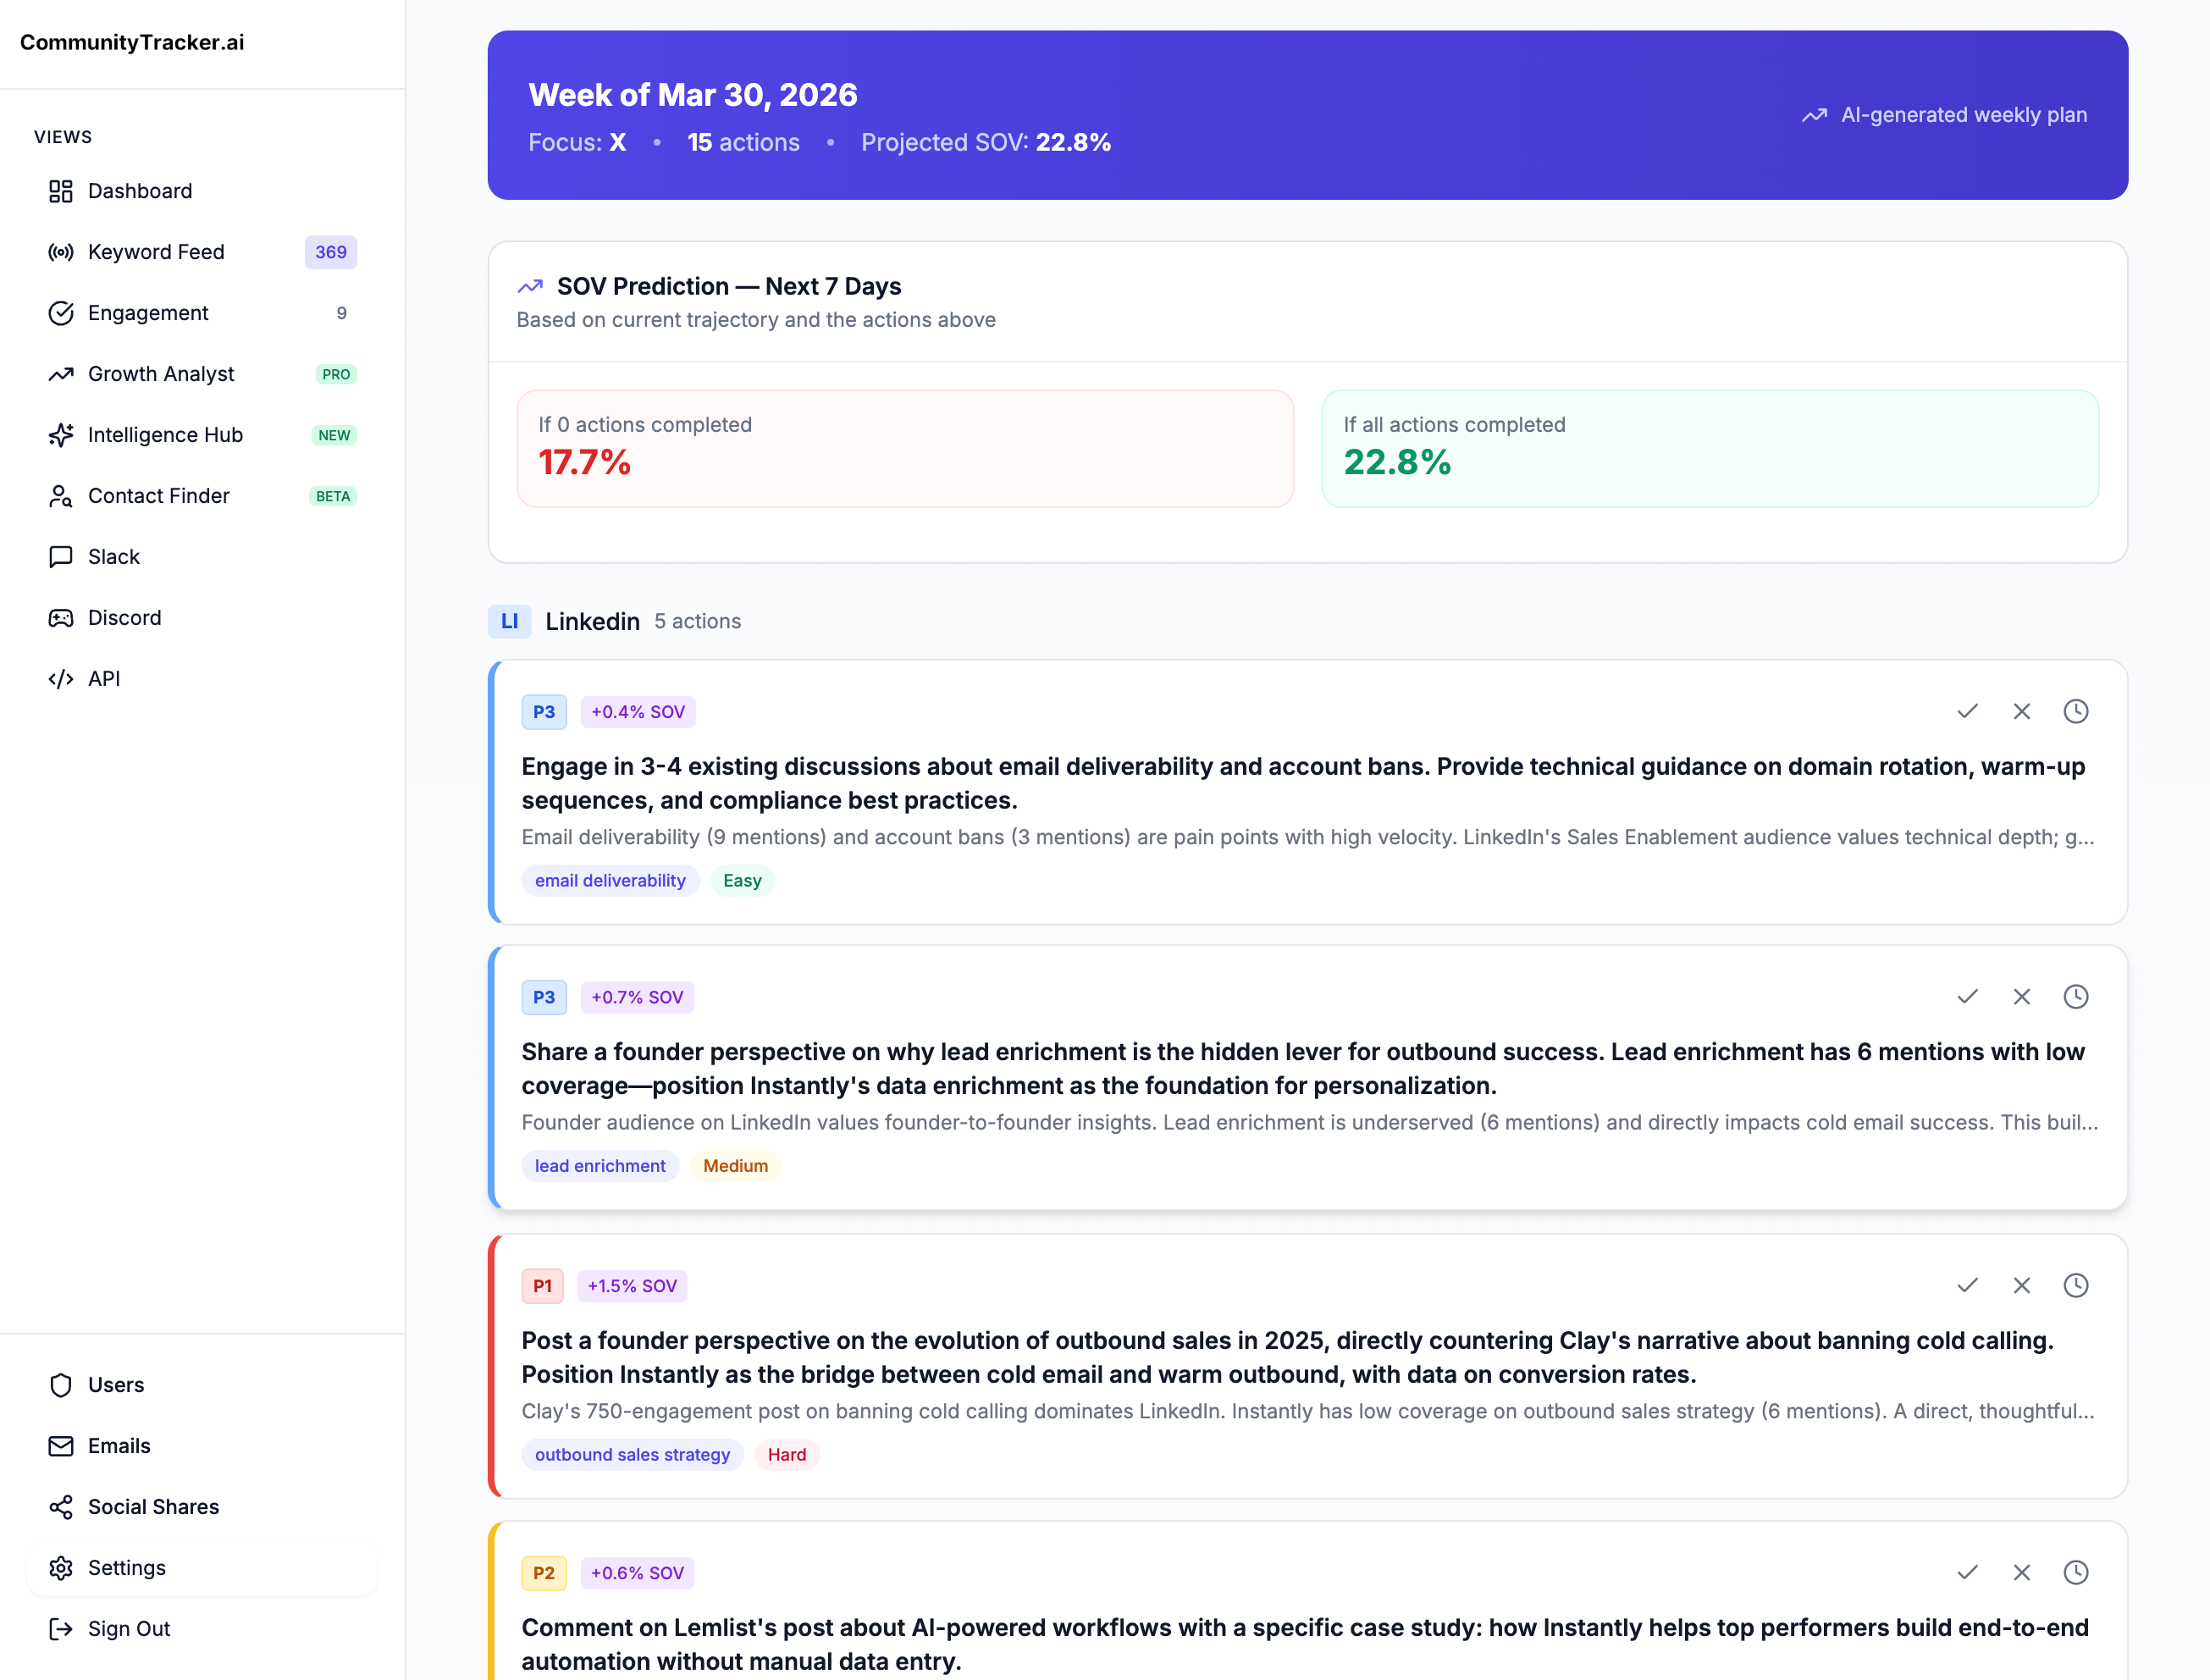Viewport: 2210px width, 1680px height.
Task: Click the Emails envelope icon
Action: click(61, 1446)
